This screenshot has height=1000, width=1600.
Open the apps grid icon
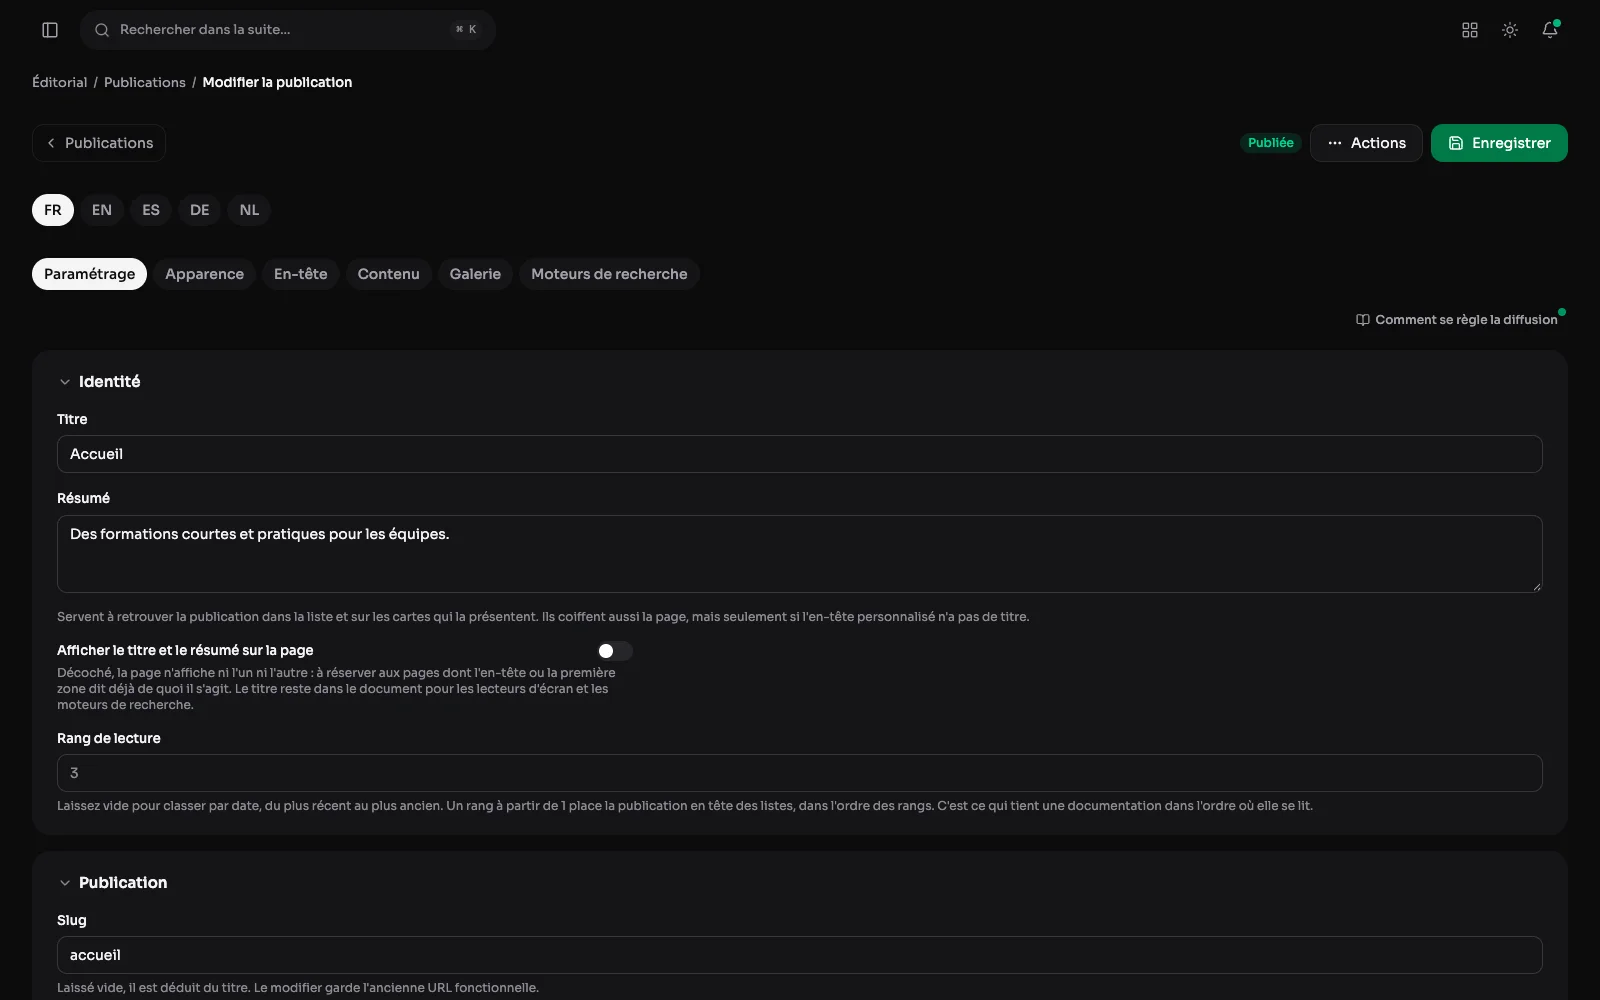[1470, 30]
